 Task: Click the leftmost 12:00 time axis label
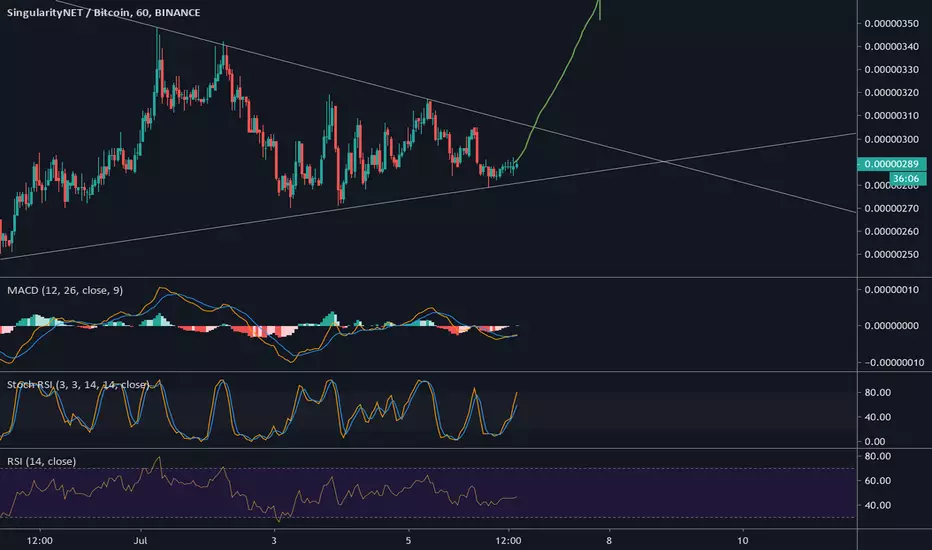click(x=40, y=540)
